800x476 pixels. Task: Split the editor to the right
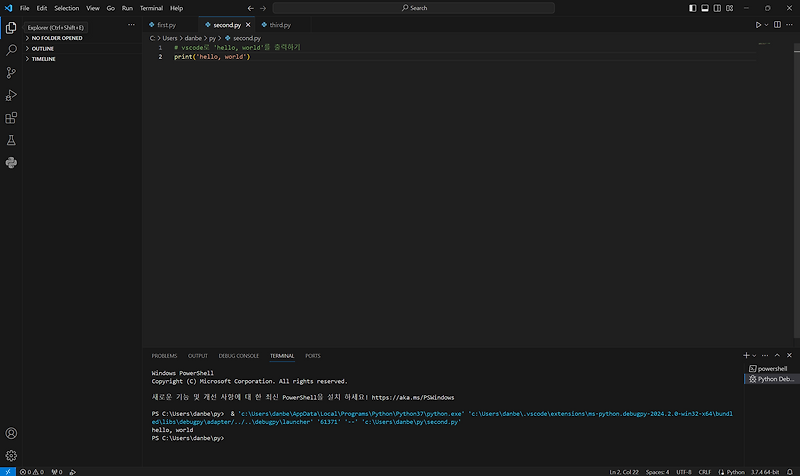pyautogui.click(x=777, y=24)
